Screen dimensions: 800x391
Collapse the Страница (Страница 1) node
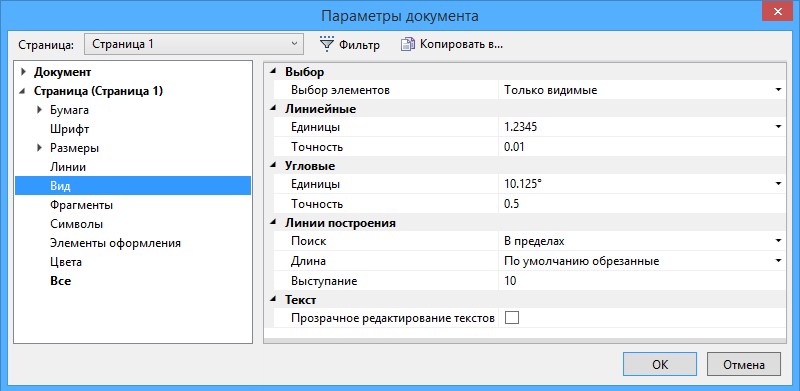(23, 91)
